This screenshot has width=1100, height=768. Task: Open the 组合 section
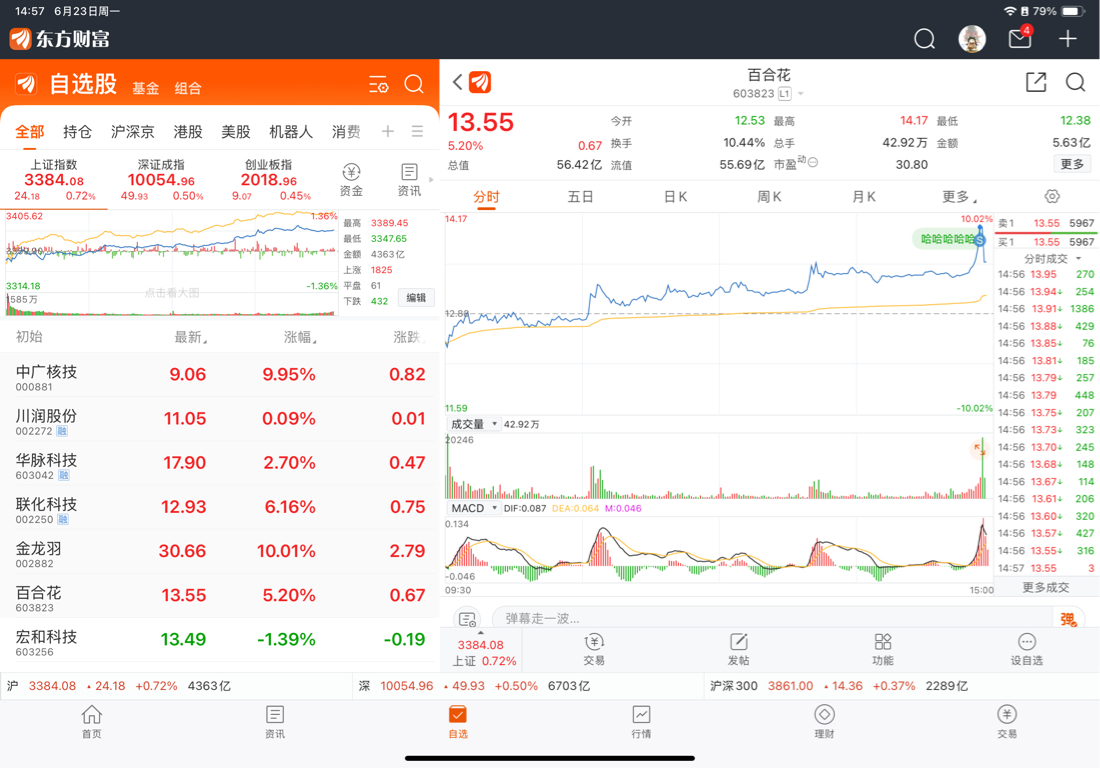(187, 88)
